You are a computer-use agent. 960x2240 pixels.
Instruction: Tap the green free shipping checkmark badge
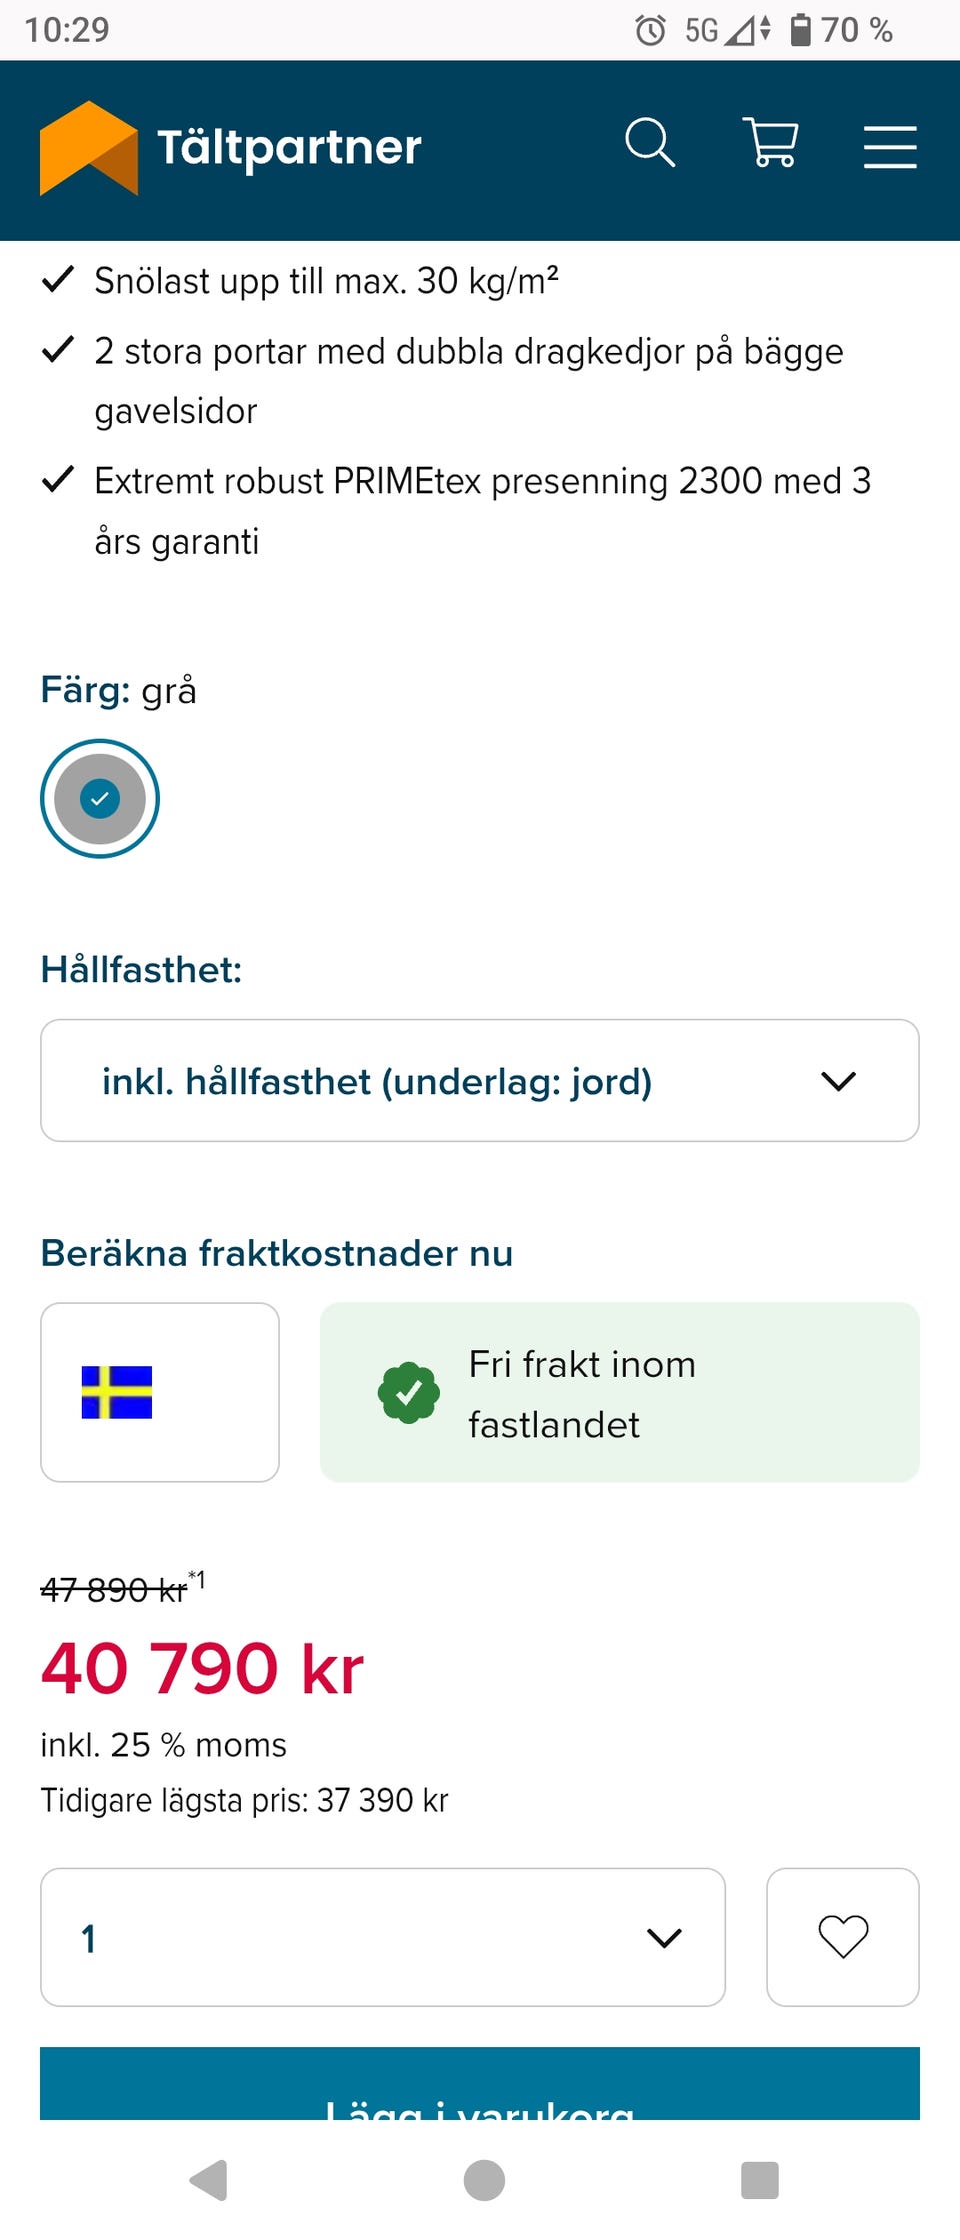pos(409,1392)
